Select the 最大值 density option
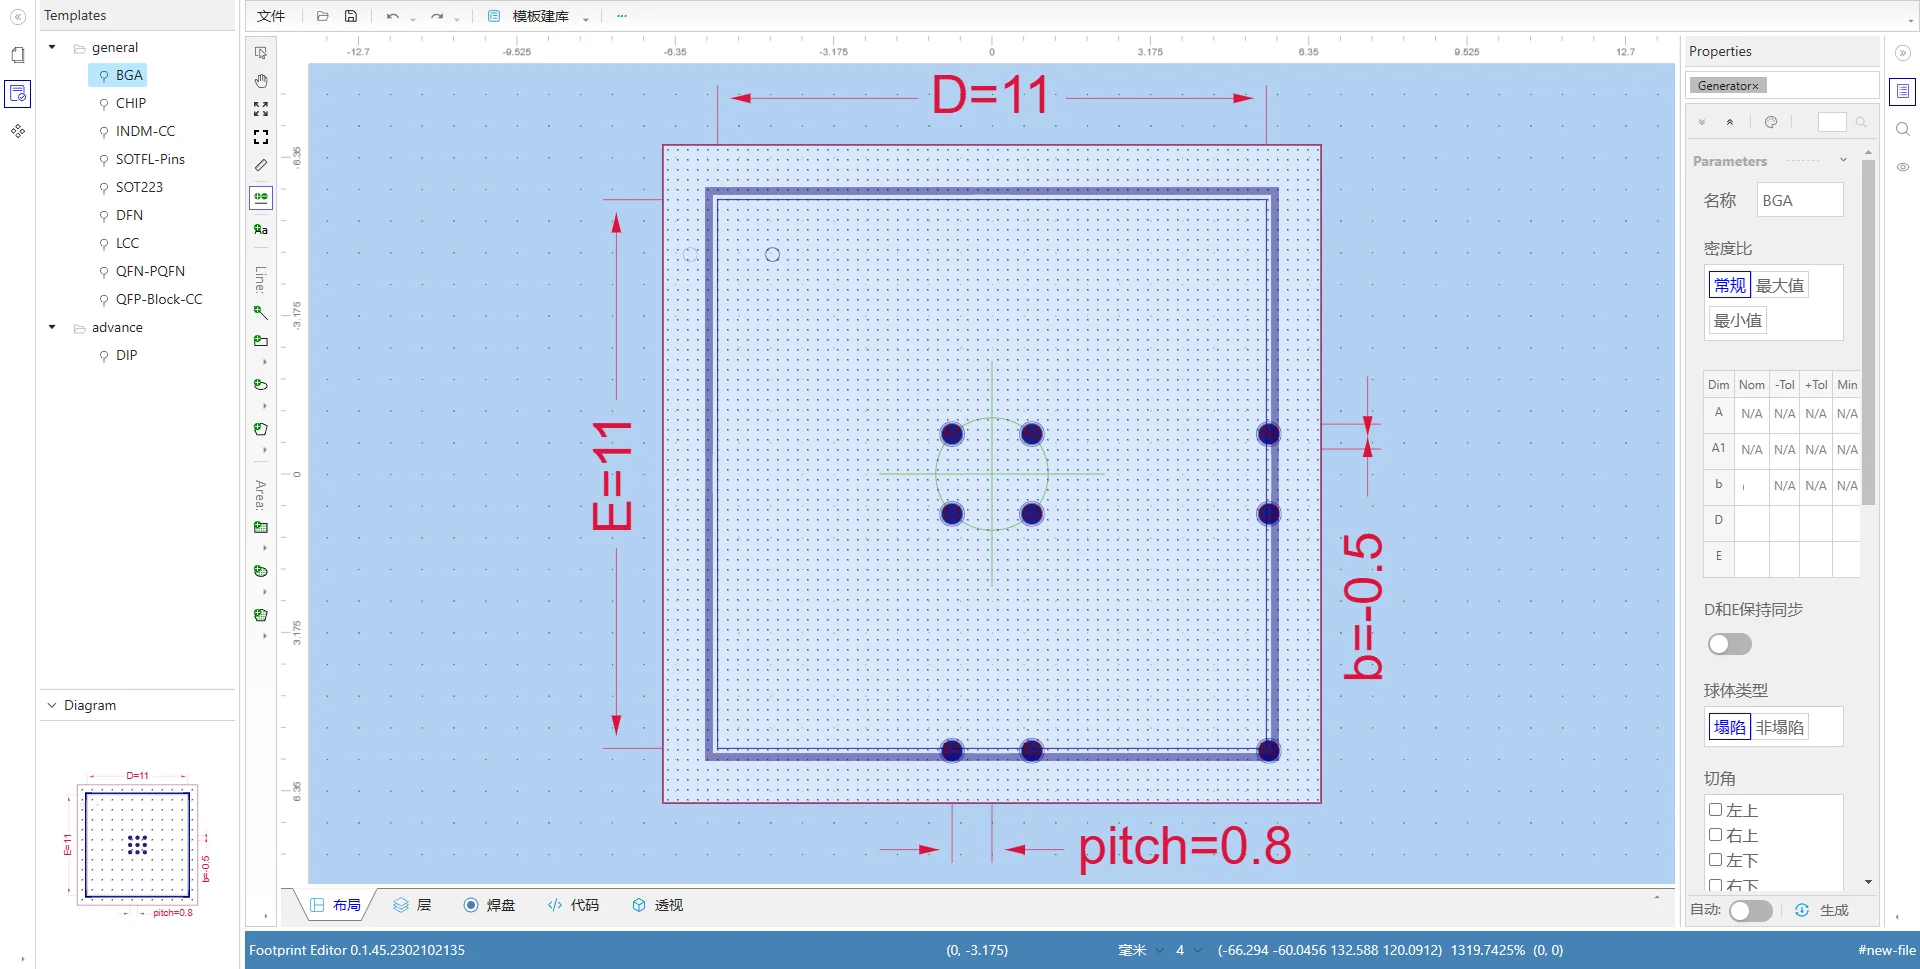 tap(1780, 286)
